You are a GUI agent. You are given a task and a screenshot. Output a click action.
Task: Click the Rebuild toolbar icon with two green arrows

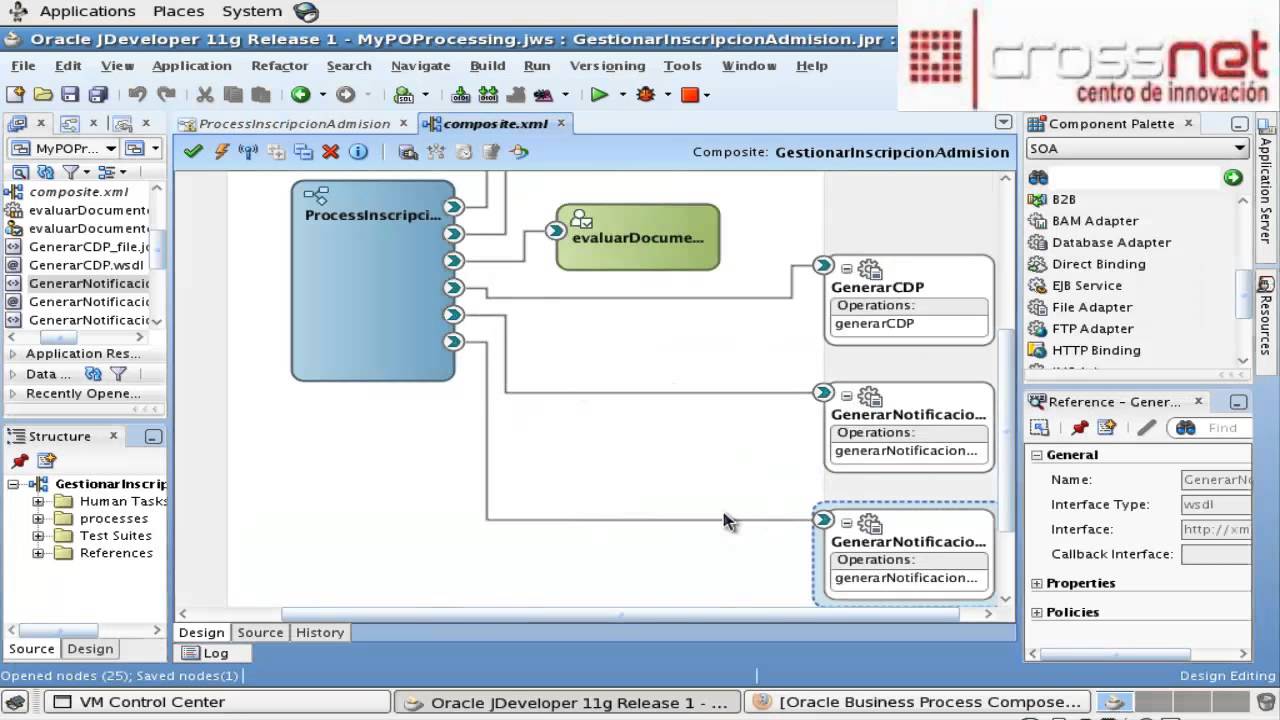click(488, 94)
